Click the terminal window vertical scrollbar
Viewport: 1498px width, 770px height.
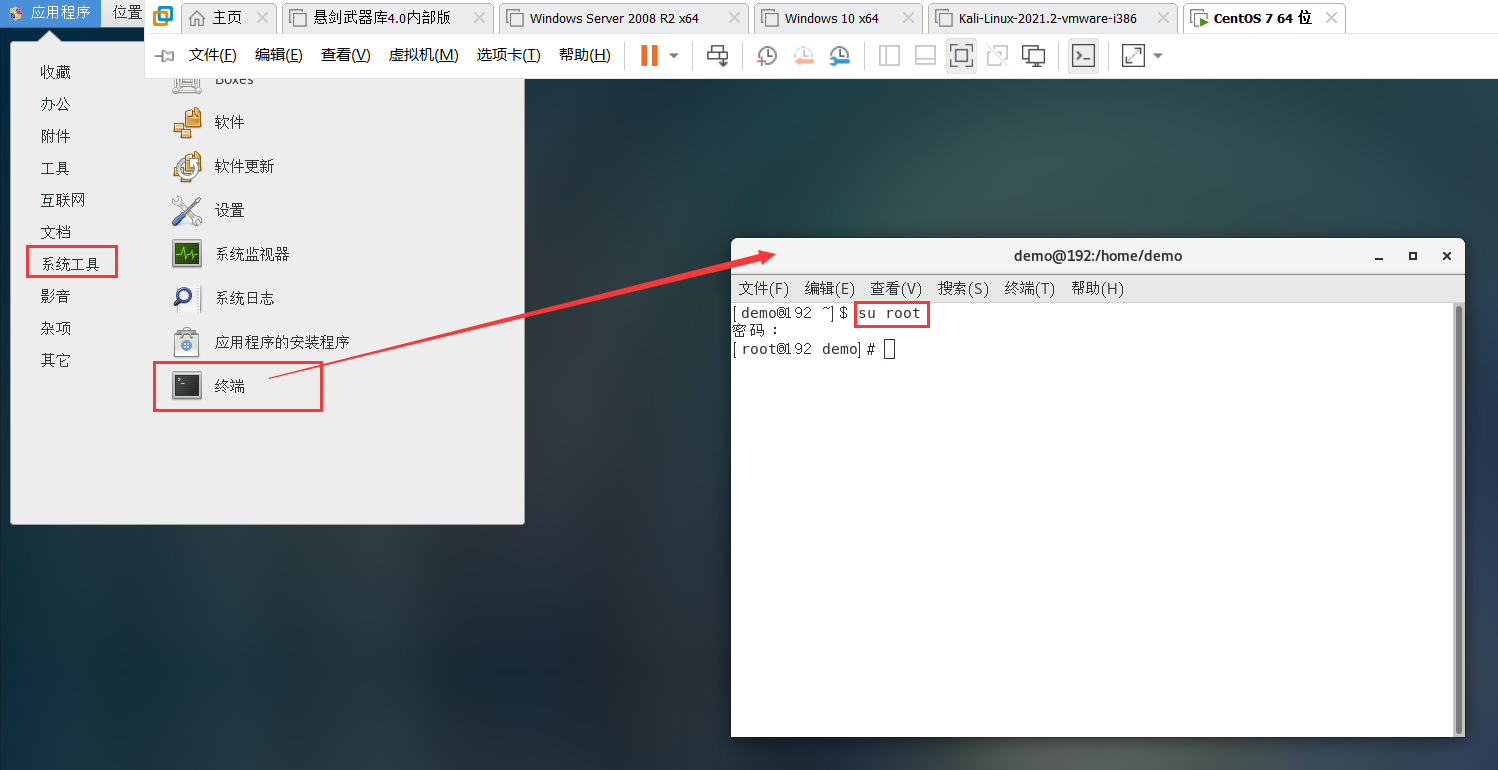pyautogui.click(x=1459, y=519)
